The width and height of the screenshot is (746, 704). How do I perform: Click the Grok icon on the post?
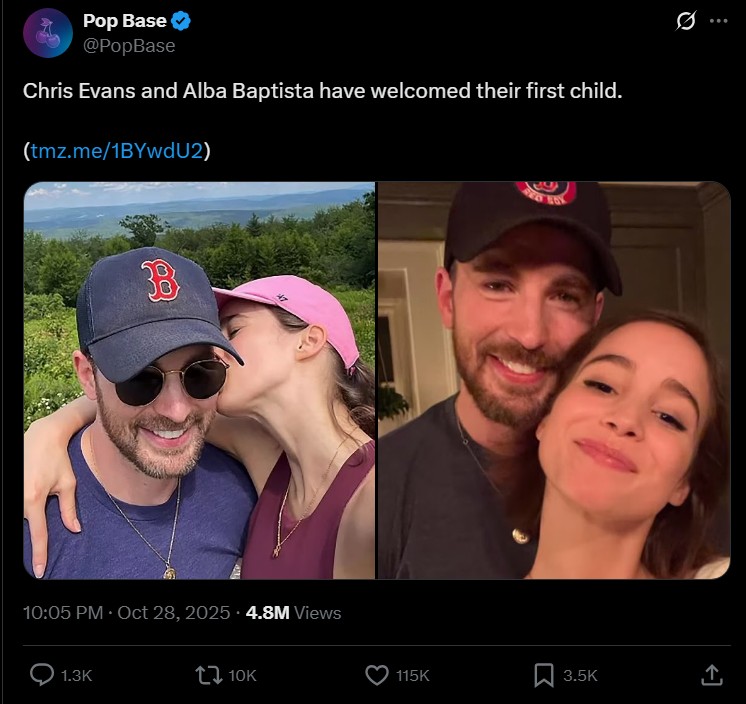coord(686,22)
